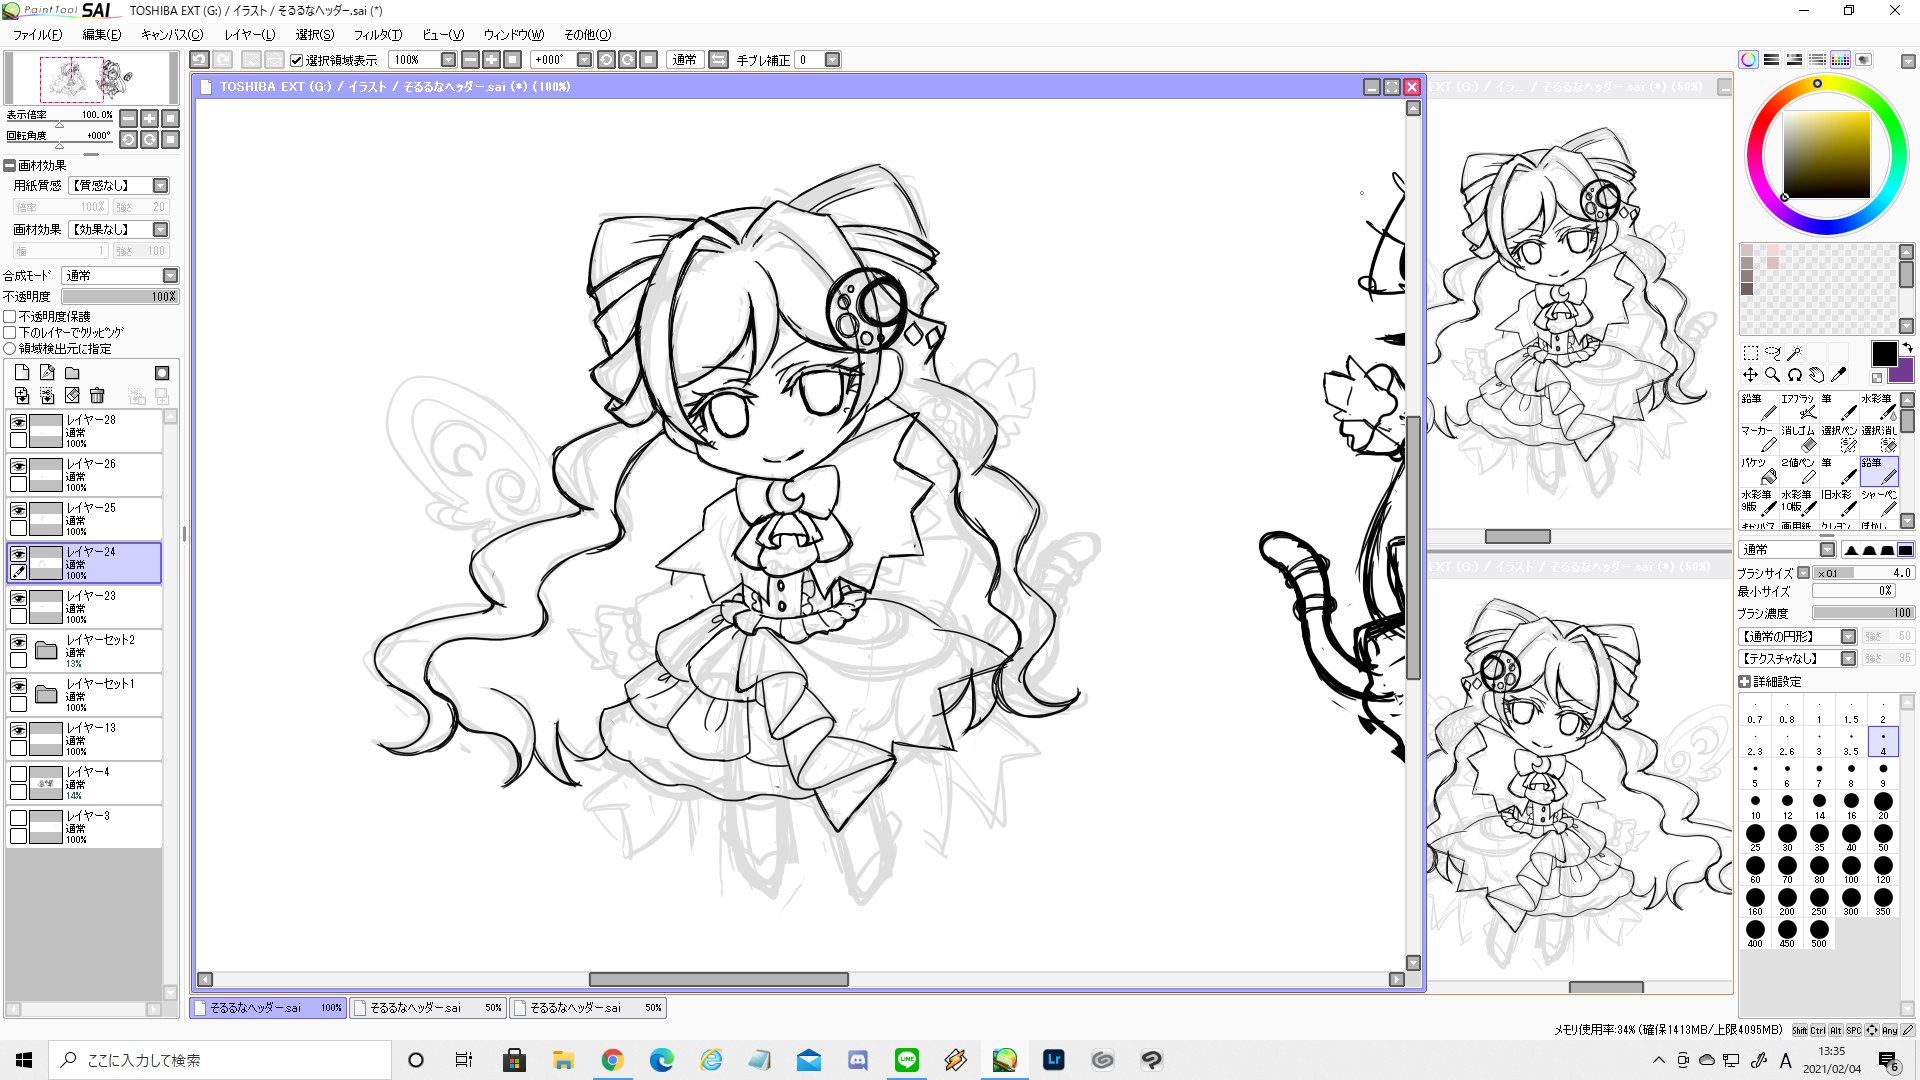Open the 用紙質感 paper texture dropdown

coord(160,186)
